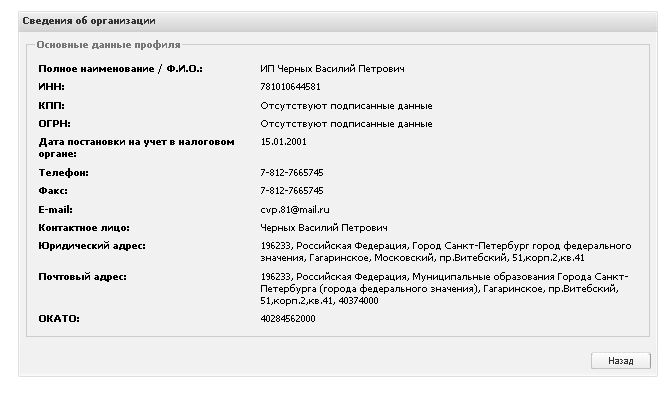The height and width of the screenshot is (394, 669).
Task: Click the ОКАТО field label
Action: 59,318
